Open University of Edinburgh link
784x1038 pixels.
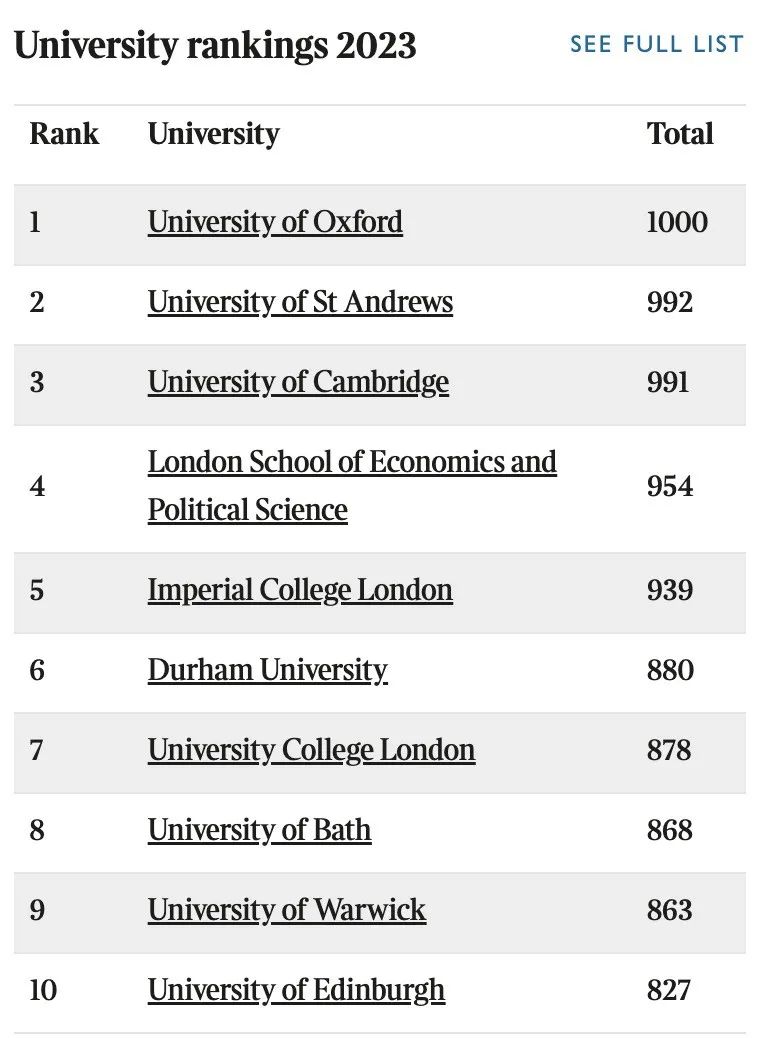pos(296,991)
